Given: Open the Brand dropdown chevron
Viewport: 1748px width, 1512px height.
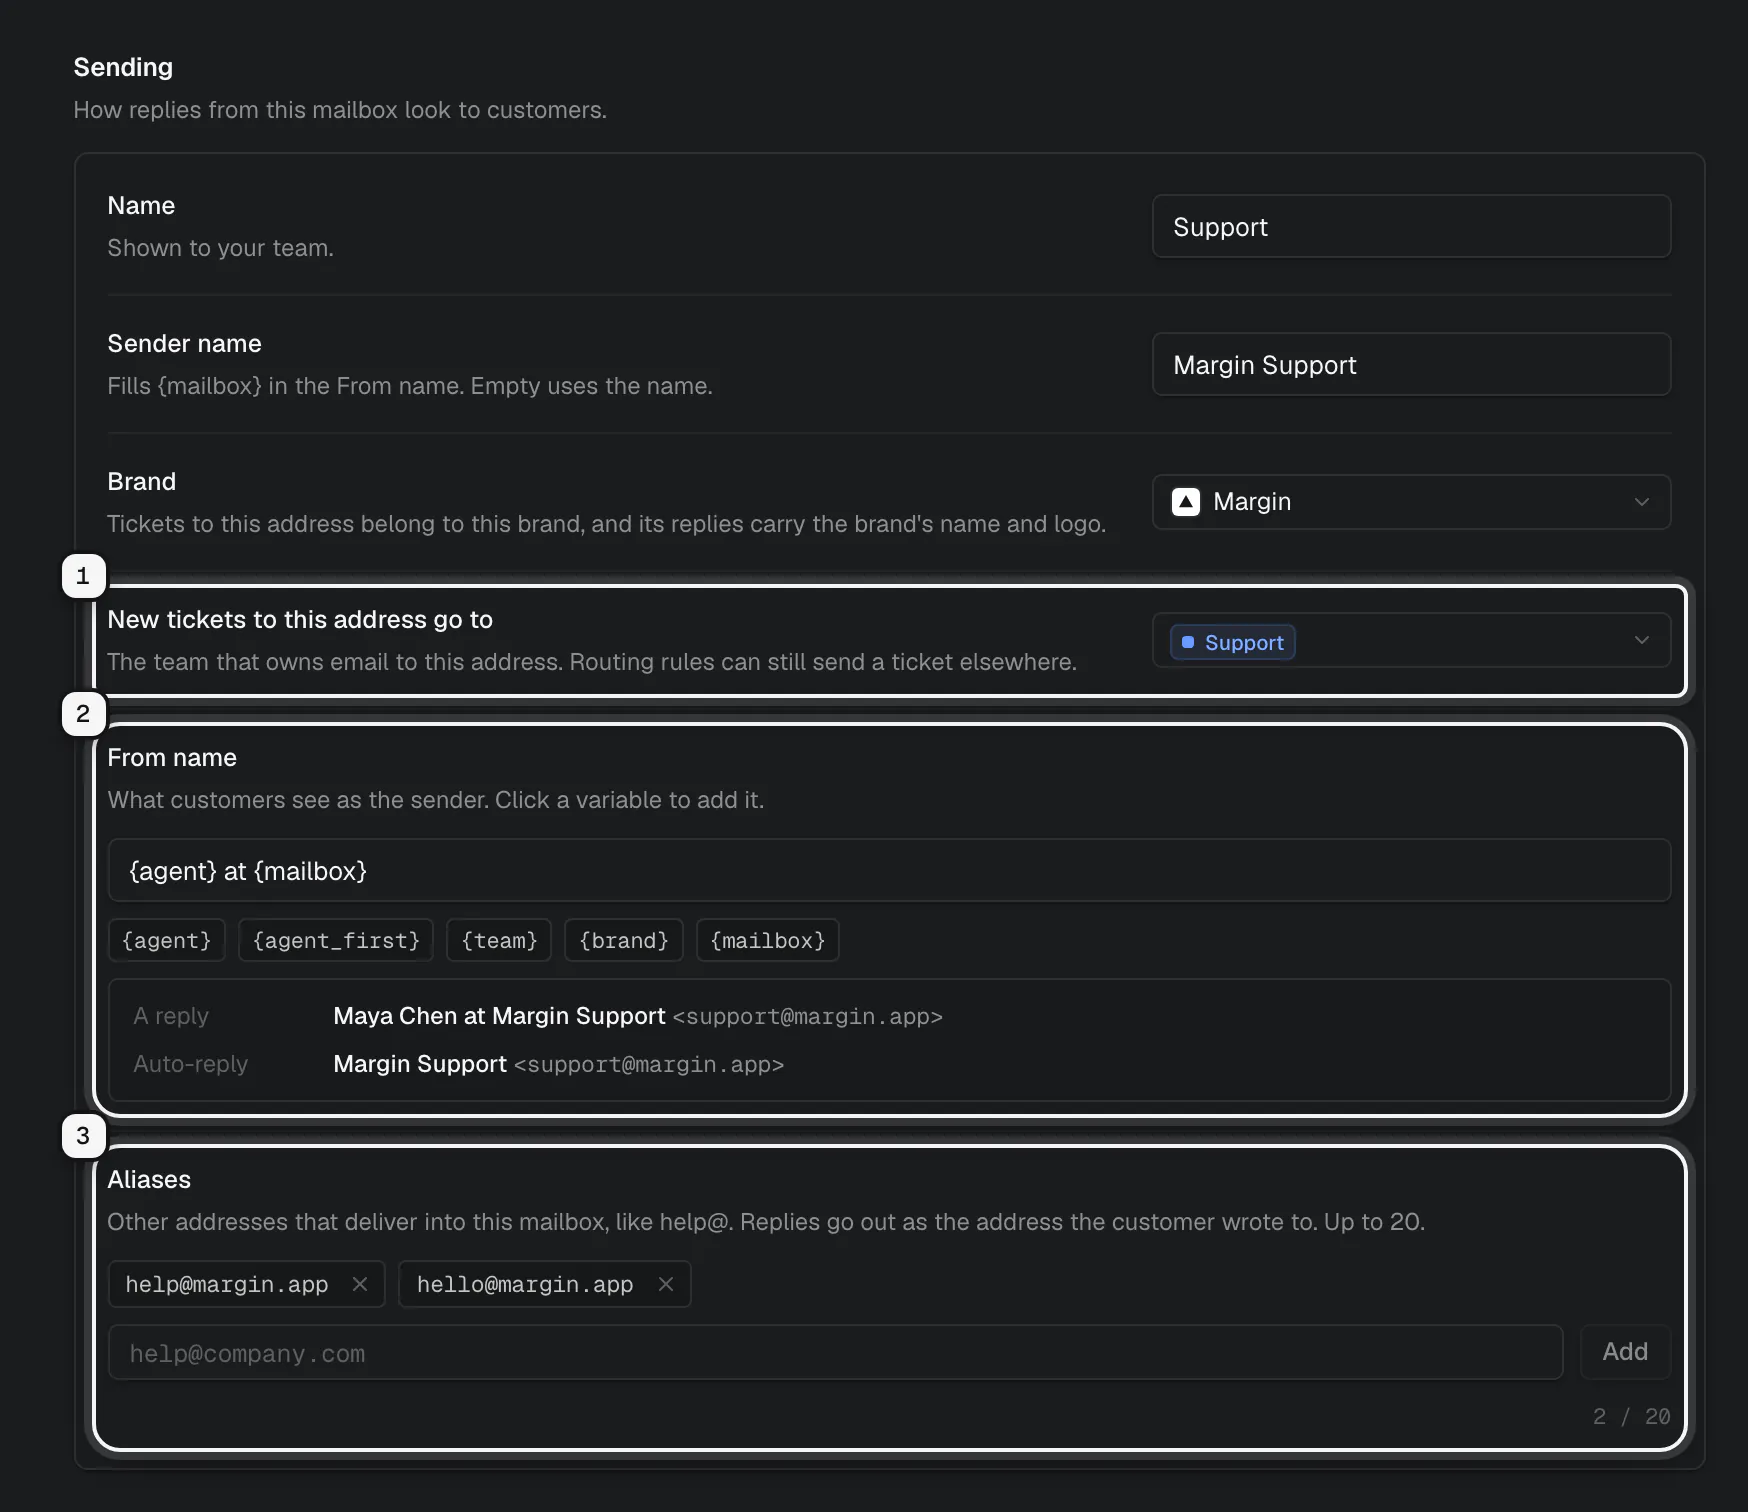Looking at the screenshot, I should tap(1641, 502).
